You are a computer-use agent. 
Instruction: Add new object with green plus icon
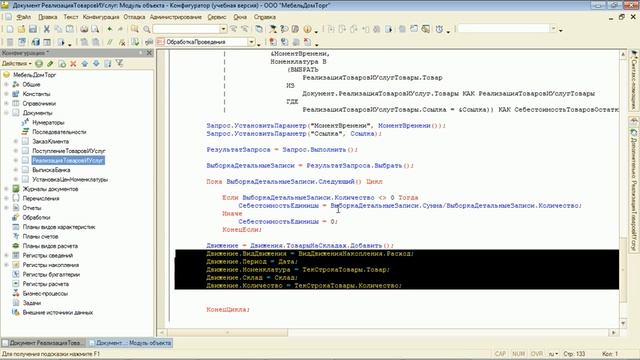pyautogui.click(x=39, y=63)
